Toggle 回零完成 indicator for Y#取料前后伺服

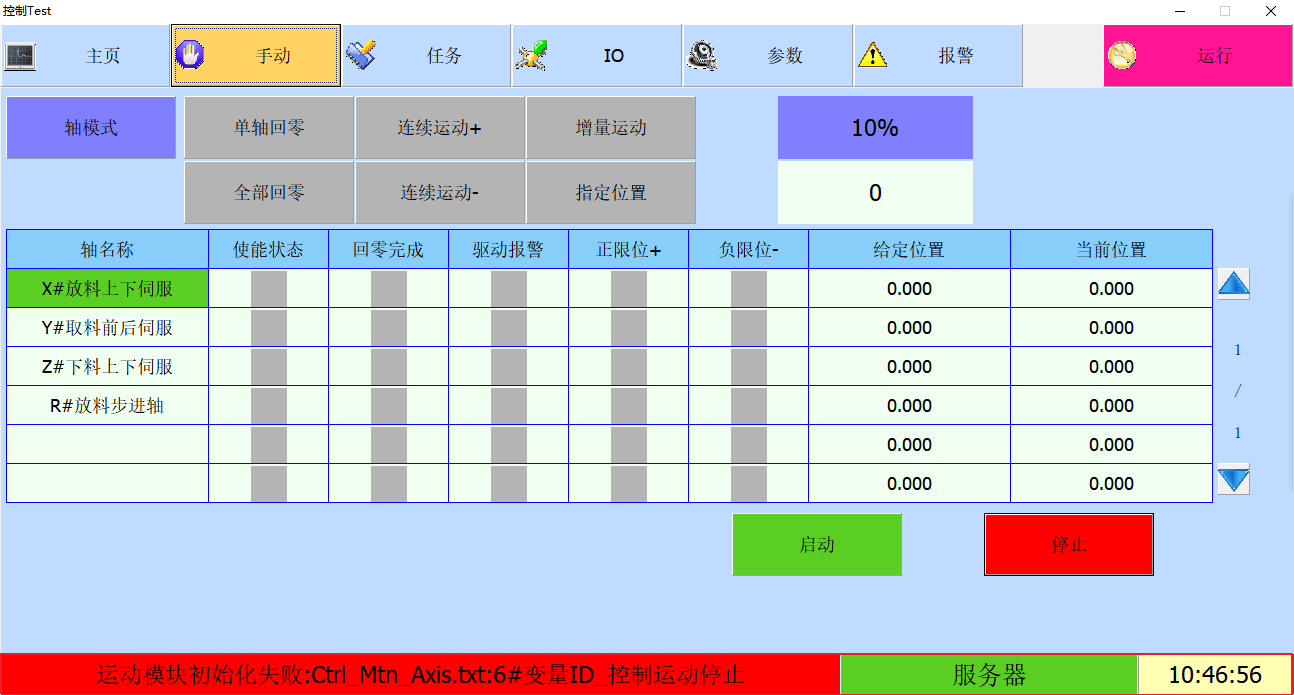(x=388, y=328)
